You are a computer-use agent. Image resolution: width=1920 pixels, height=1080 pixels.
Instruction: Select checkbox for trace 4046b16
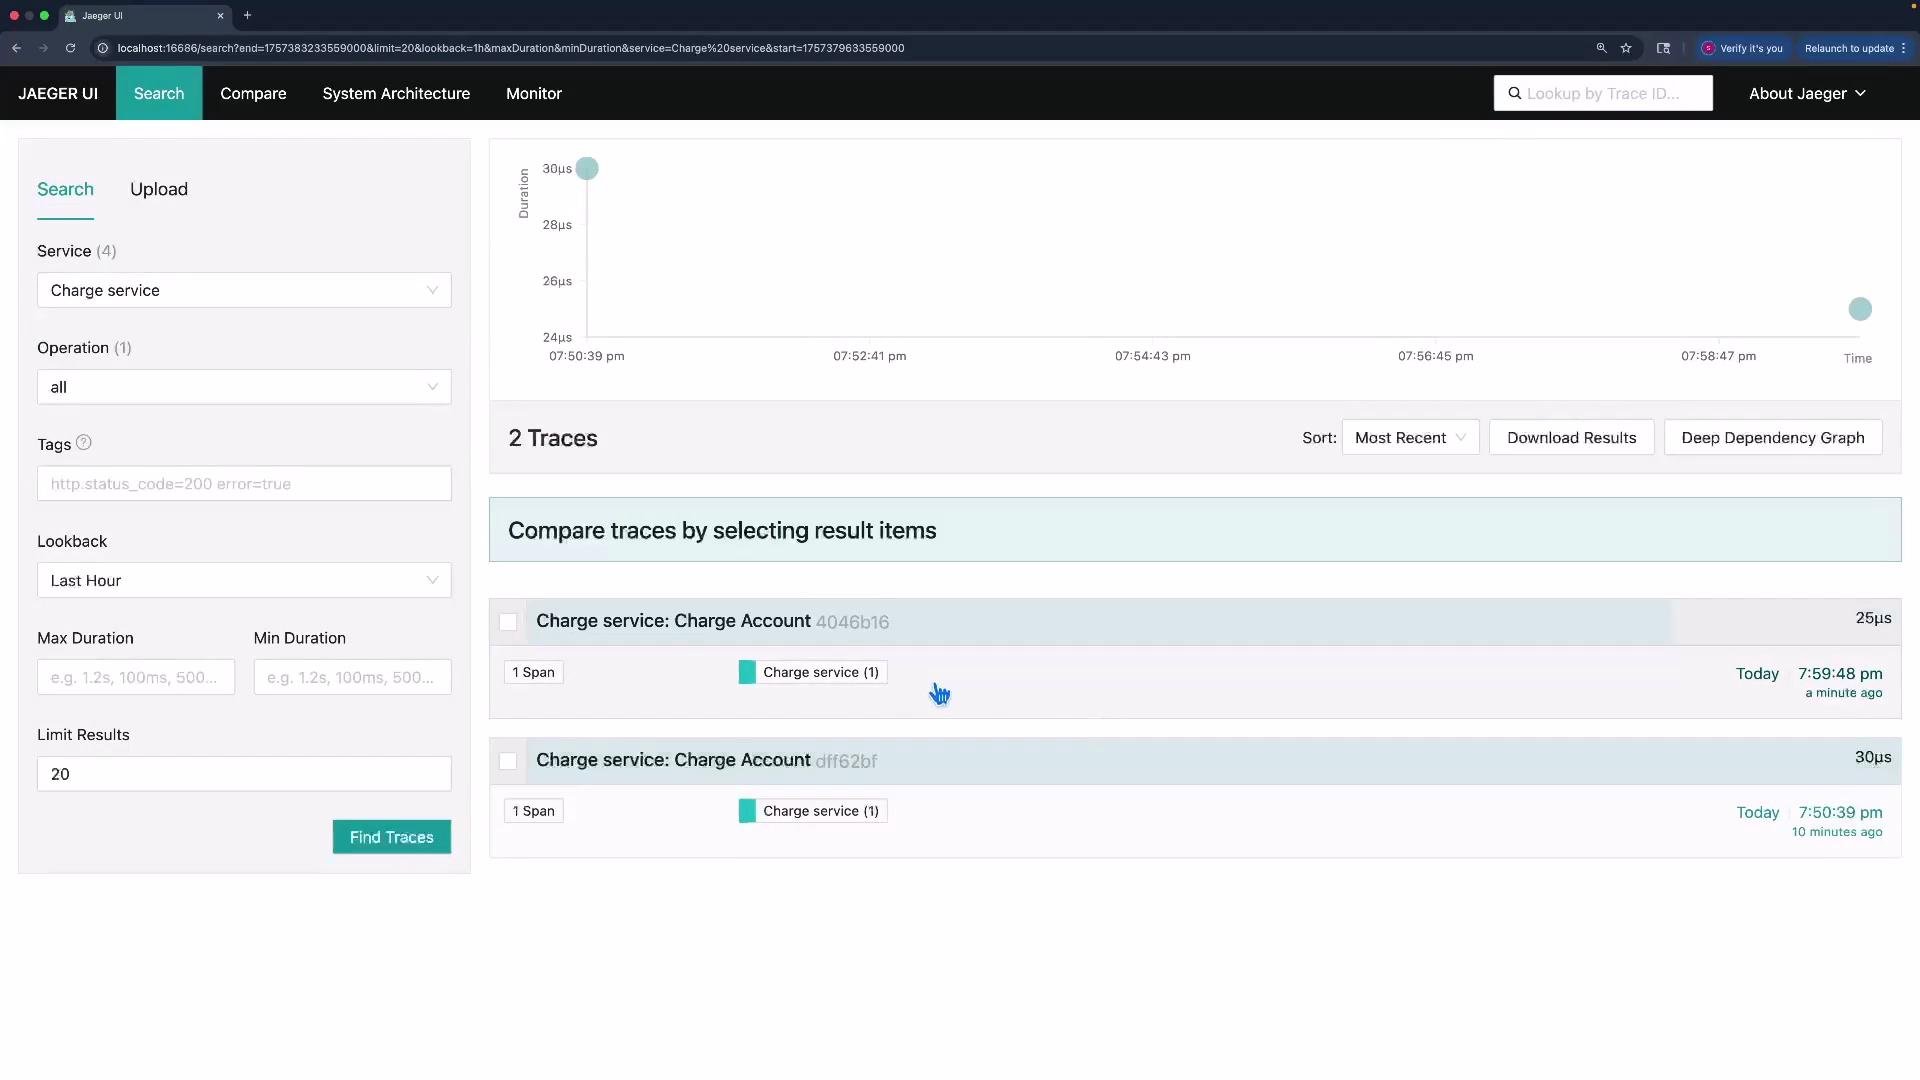[x=508, y=622]
